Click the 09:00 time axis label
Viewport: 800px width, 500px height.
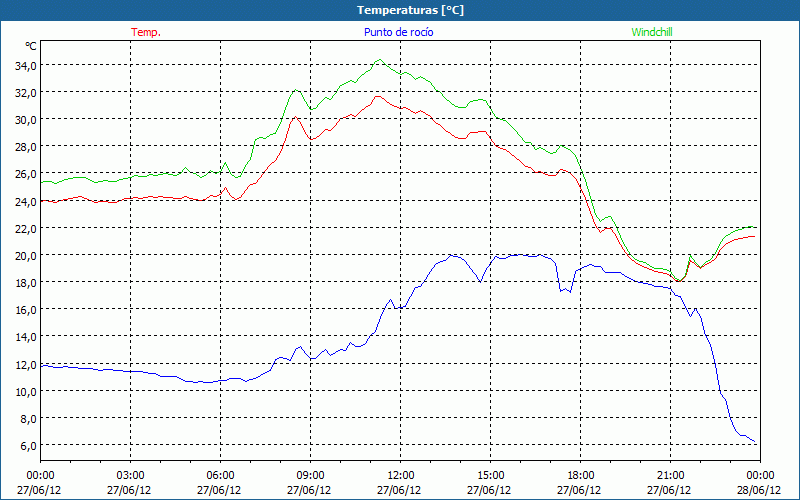(310, 476)
